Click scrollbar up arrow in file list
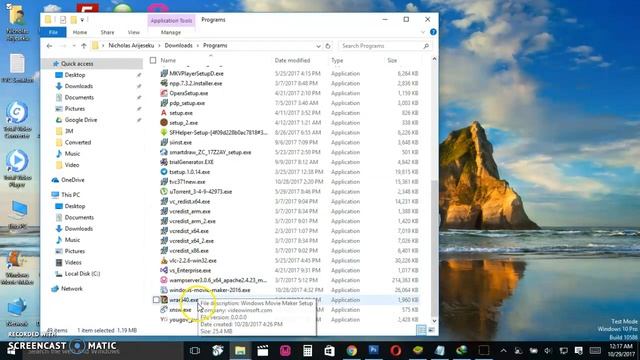Screen dimensions: 640x360 coord(434,59)
